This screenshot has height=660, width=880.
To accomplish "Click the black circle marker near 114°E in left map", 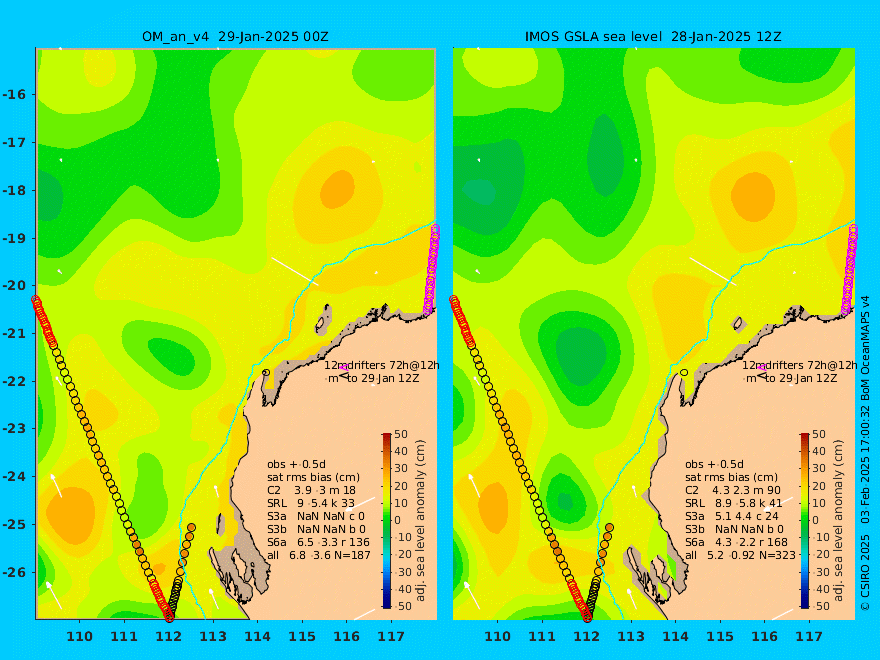I will pos(266,372).
